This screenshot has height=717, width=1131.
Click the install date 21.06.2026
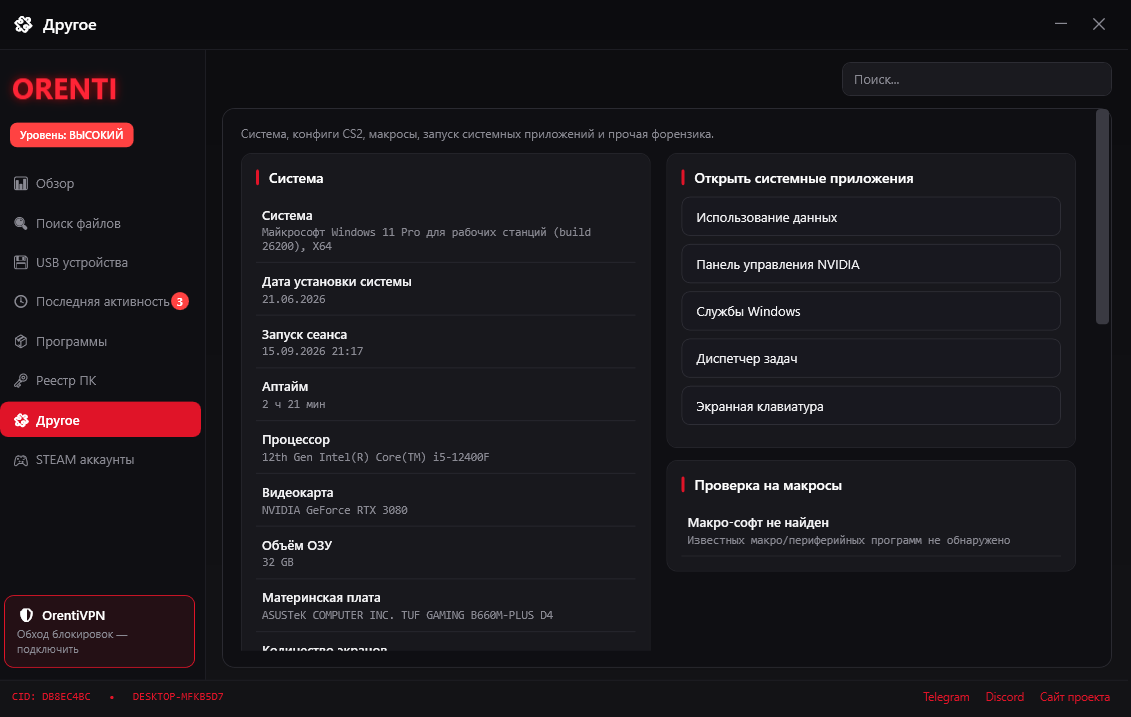(x=294, y=299)
